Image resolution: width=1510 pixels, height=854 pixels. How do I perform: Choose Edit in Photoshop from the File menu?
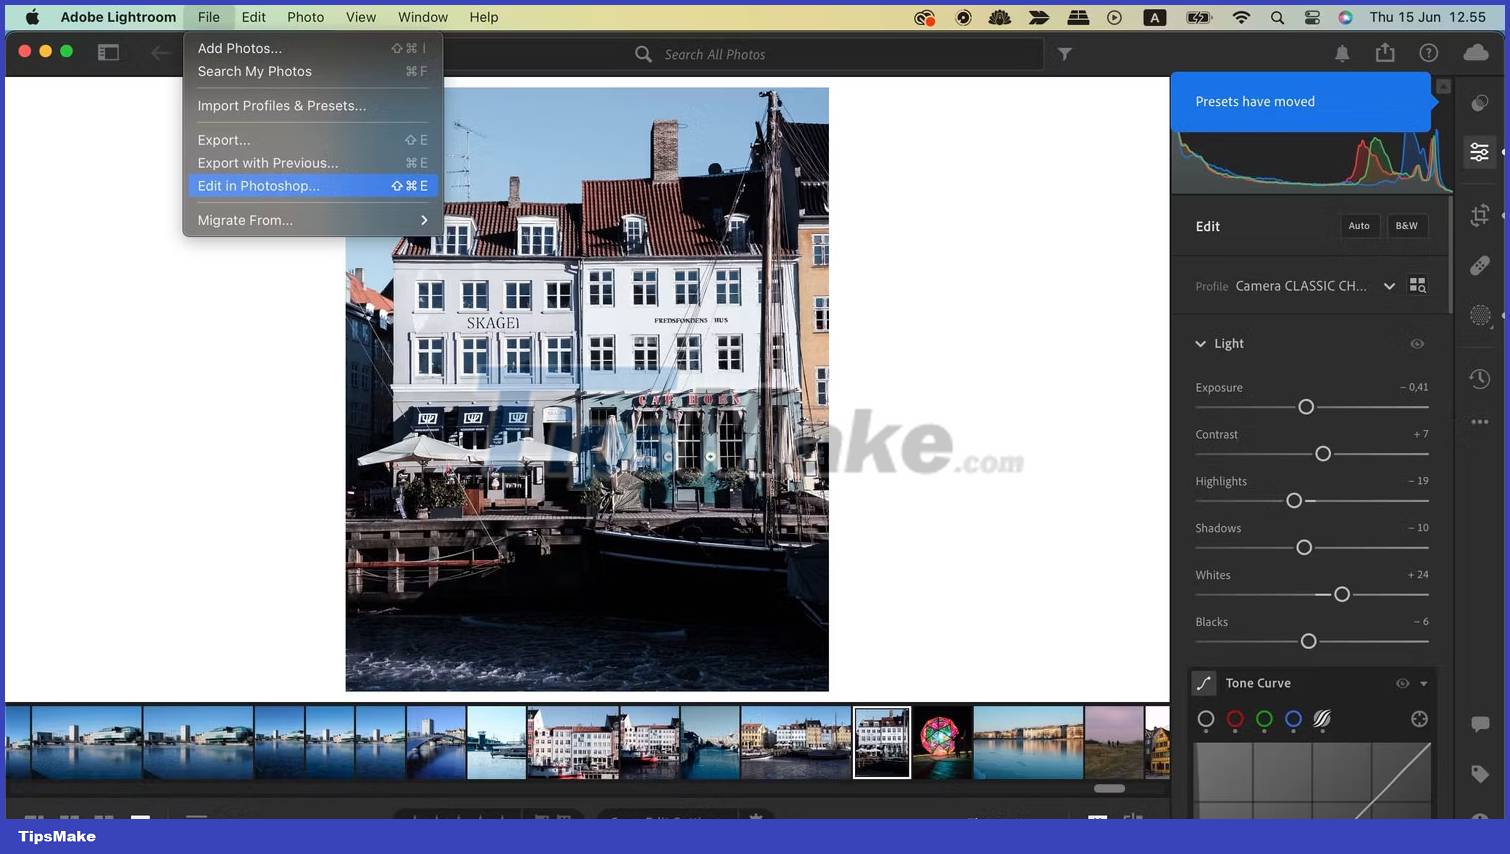point(258,186)
